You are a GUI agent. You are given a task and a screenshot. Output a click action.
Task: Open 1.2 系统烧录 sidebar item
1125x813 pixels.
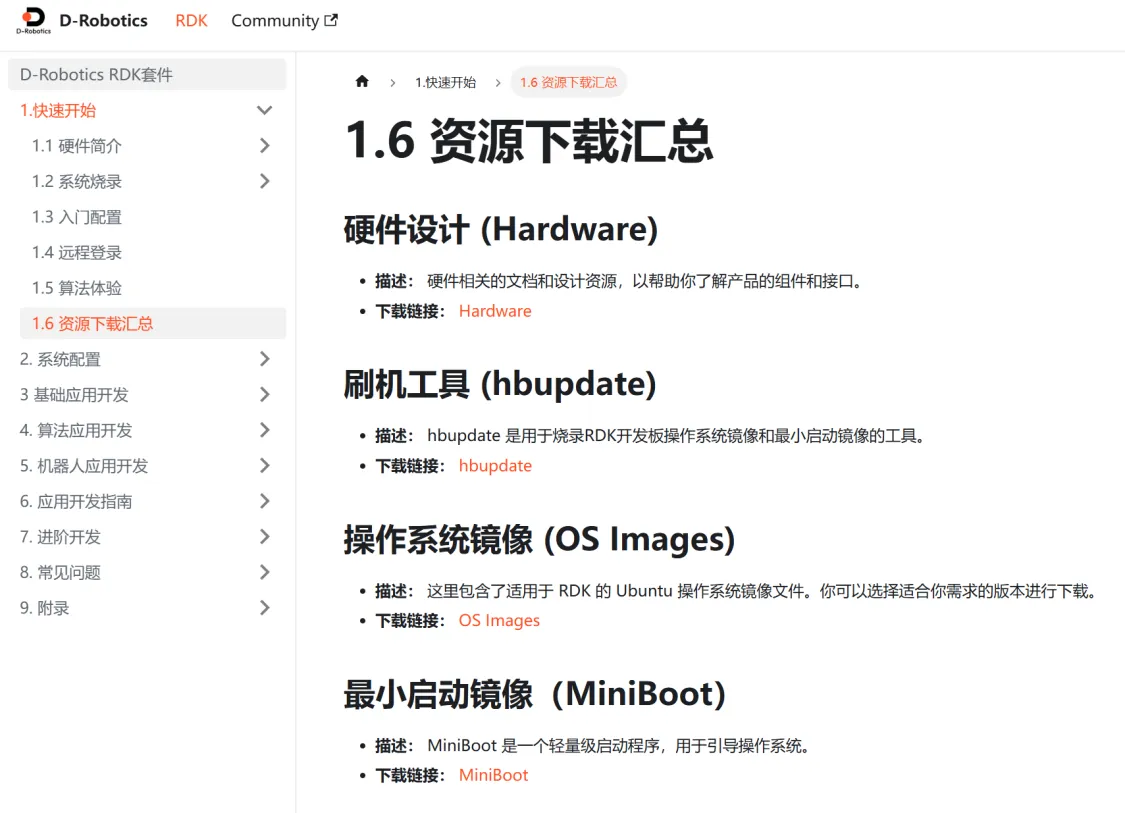coord(77,182)
